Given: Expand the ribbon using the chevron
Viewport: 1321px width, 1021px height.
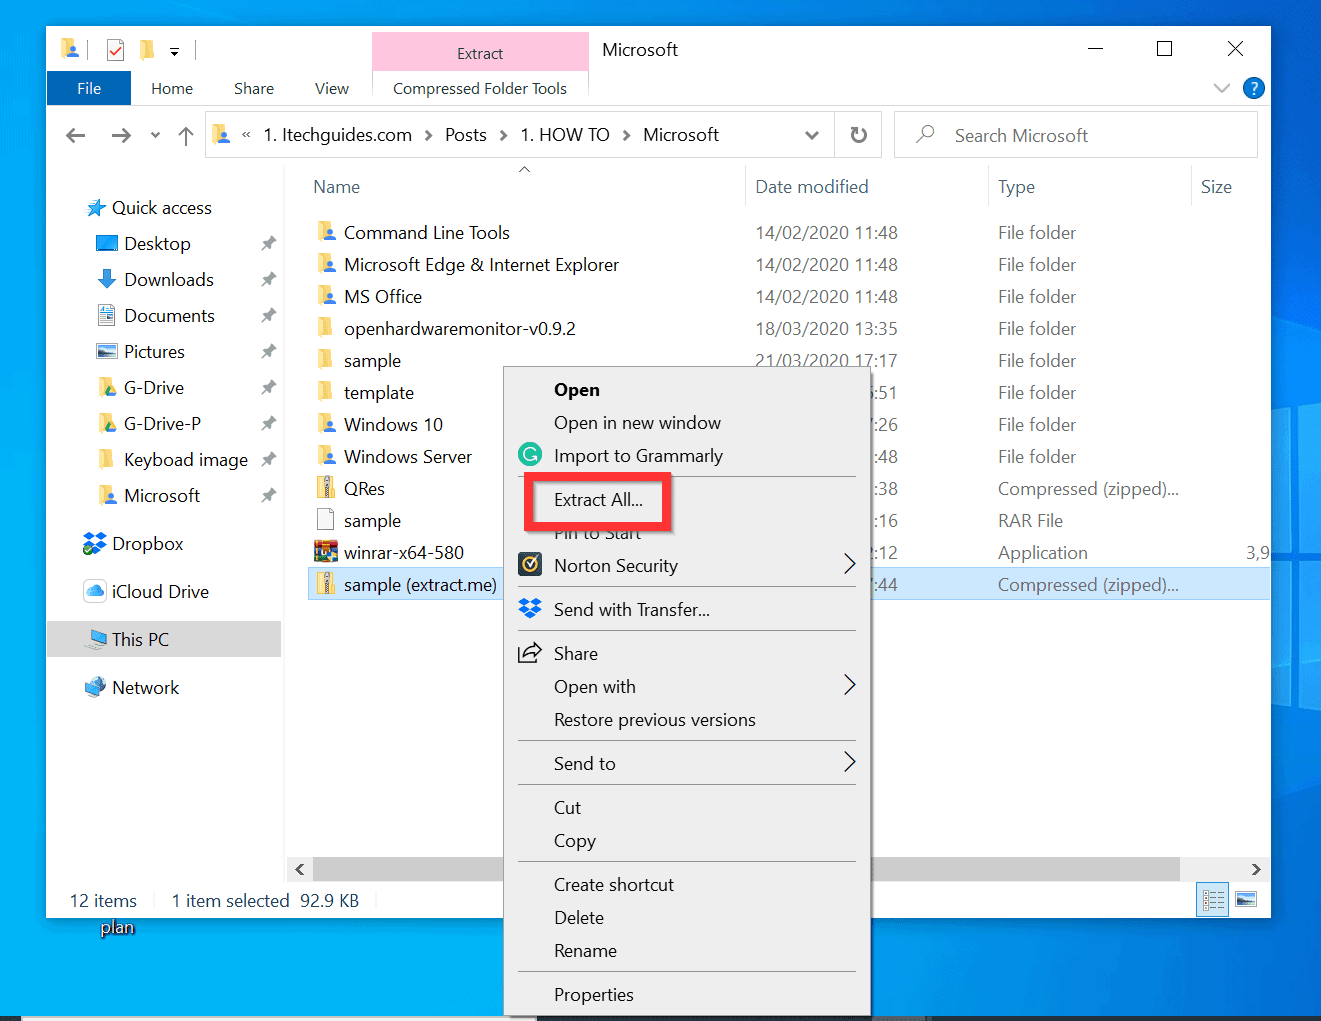Looking at the screenshot, I should [x=1221, y=88].
